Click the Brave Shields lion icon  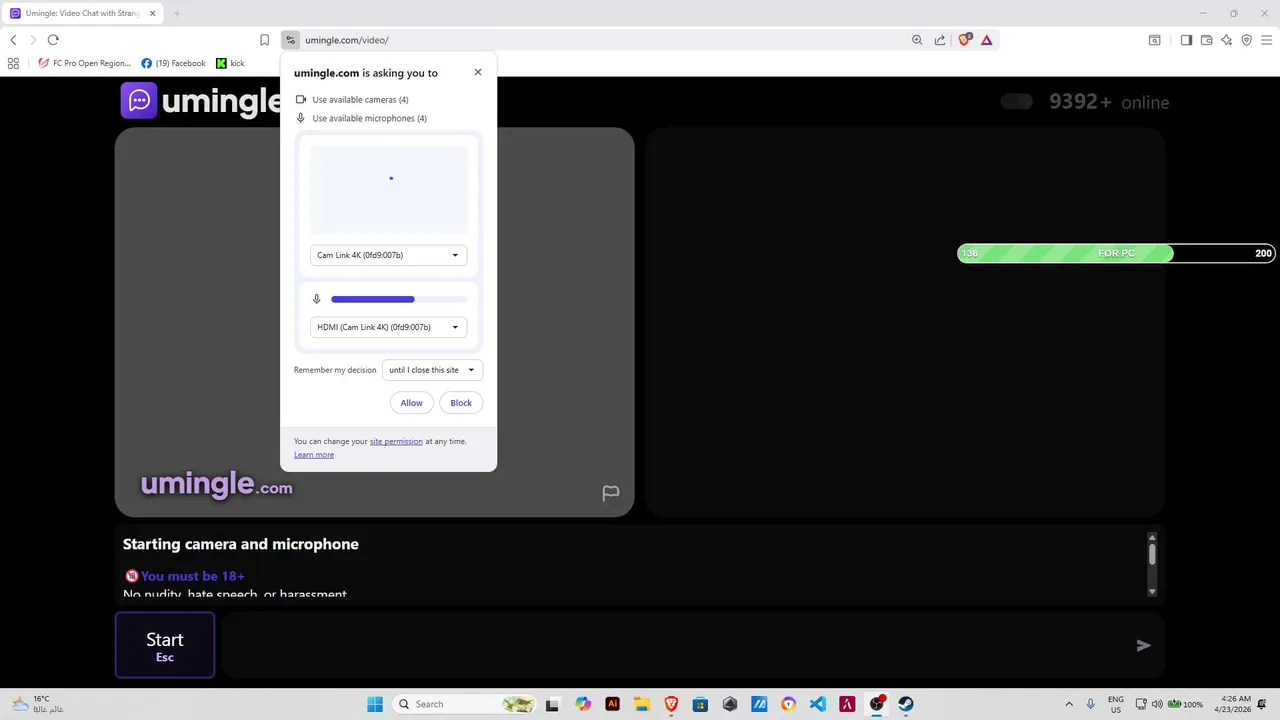[964, 40]
